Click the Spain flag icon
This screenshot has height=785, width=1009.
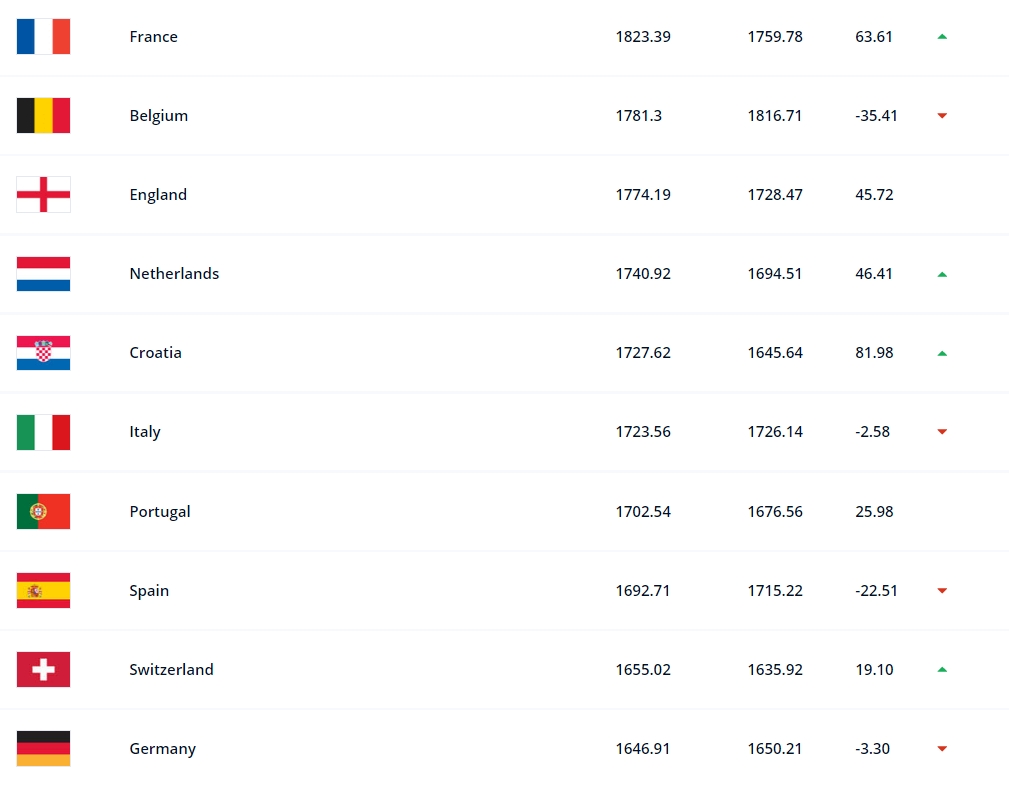tap(43, 591)
